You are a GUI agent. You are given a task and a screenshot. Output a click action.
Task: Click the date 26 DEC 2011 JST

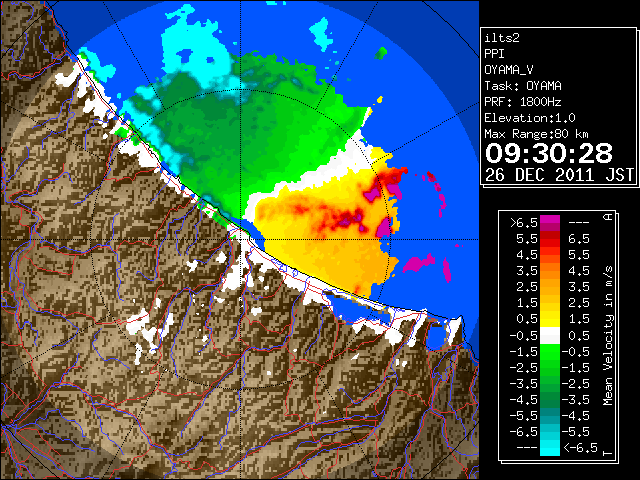click(x=559, y=175)
